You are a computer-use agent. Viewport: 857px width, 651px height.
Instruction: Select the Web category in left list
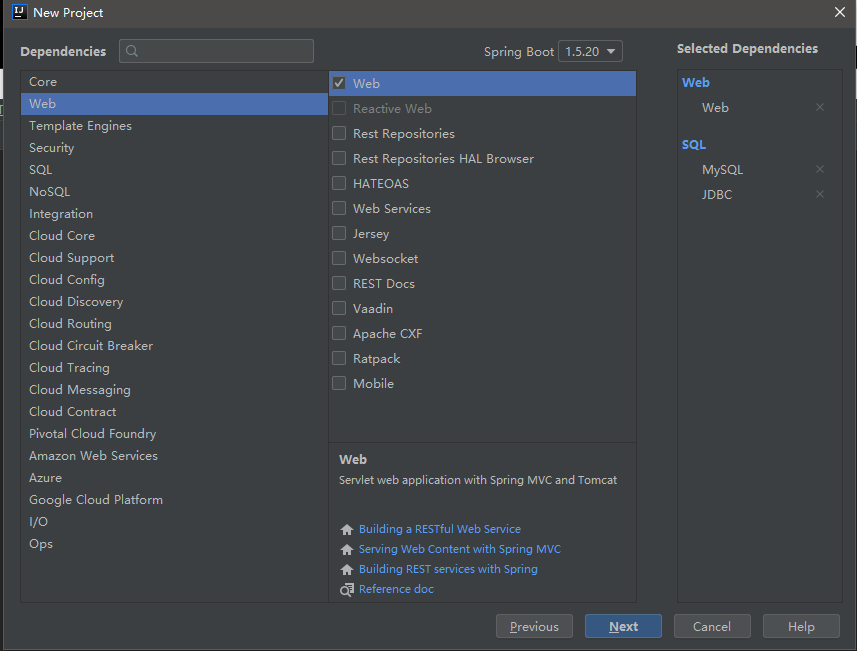174,103
